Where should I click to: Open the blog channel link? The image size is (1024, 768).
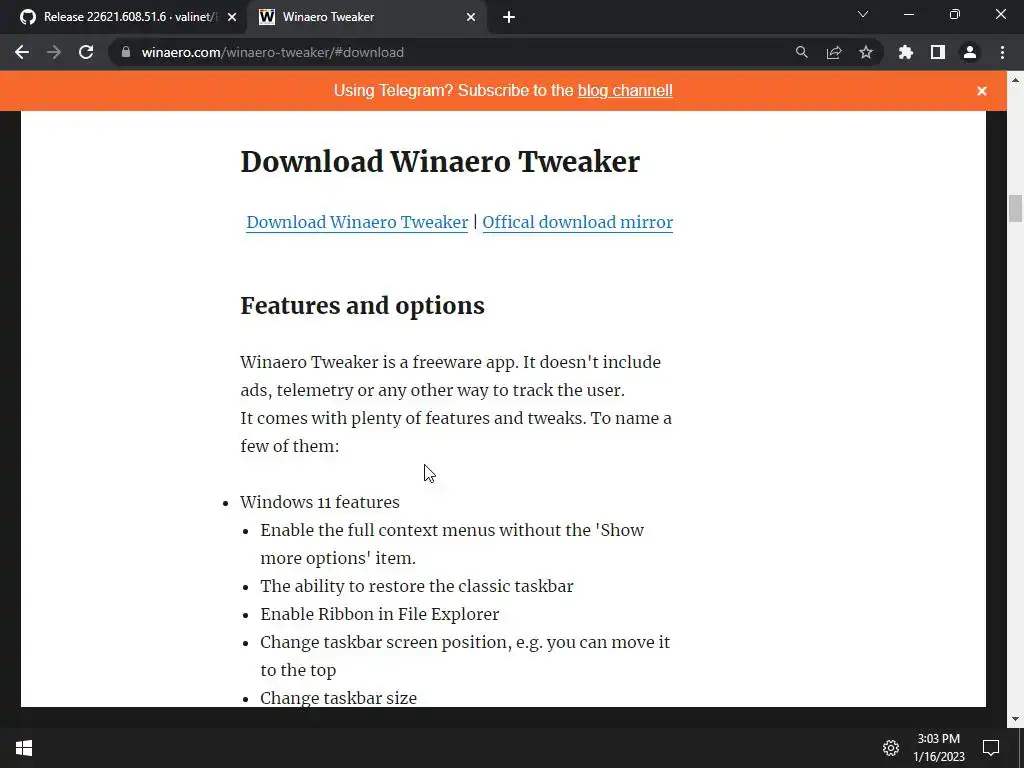coord(625,90)
